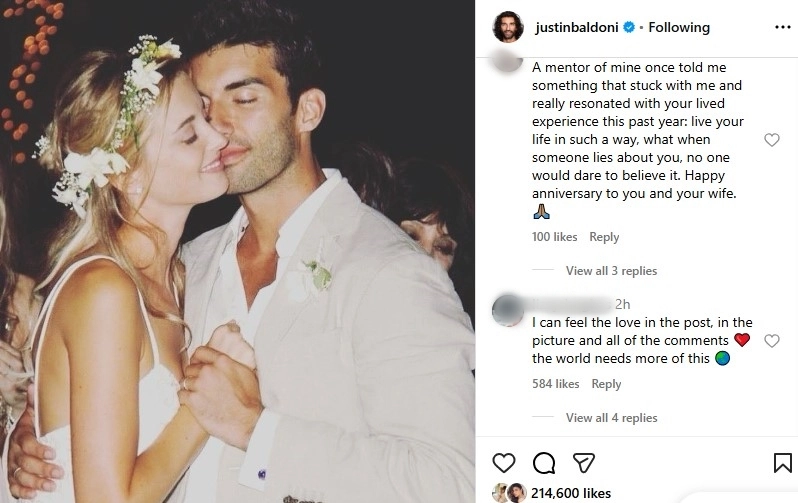Open comments with the speech bubble icon

point(544,462)
